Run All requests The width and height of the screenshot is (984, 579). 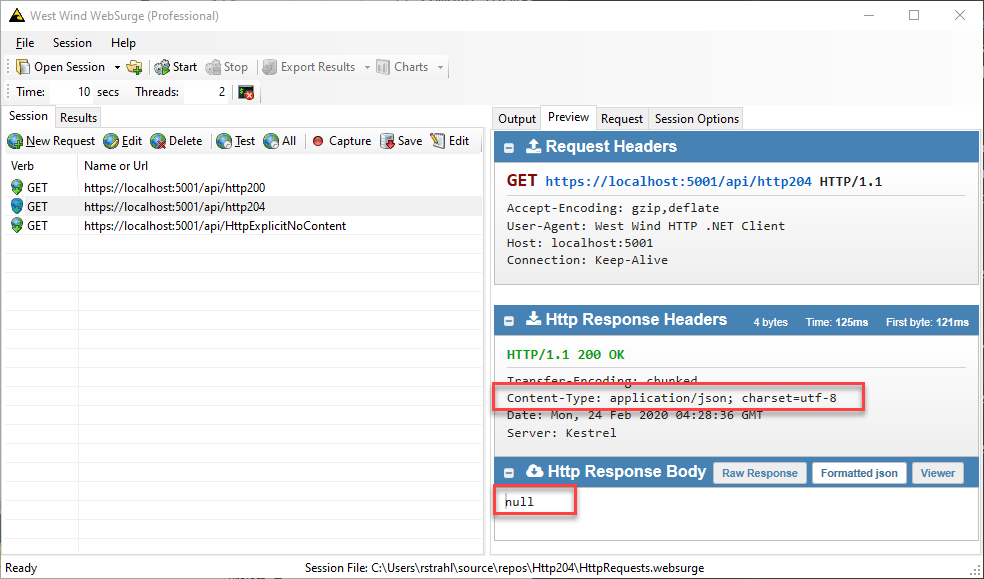[280, 141]
